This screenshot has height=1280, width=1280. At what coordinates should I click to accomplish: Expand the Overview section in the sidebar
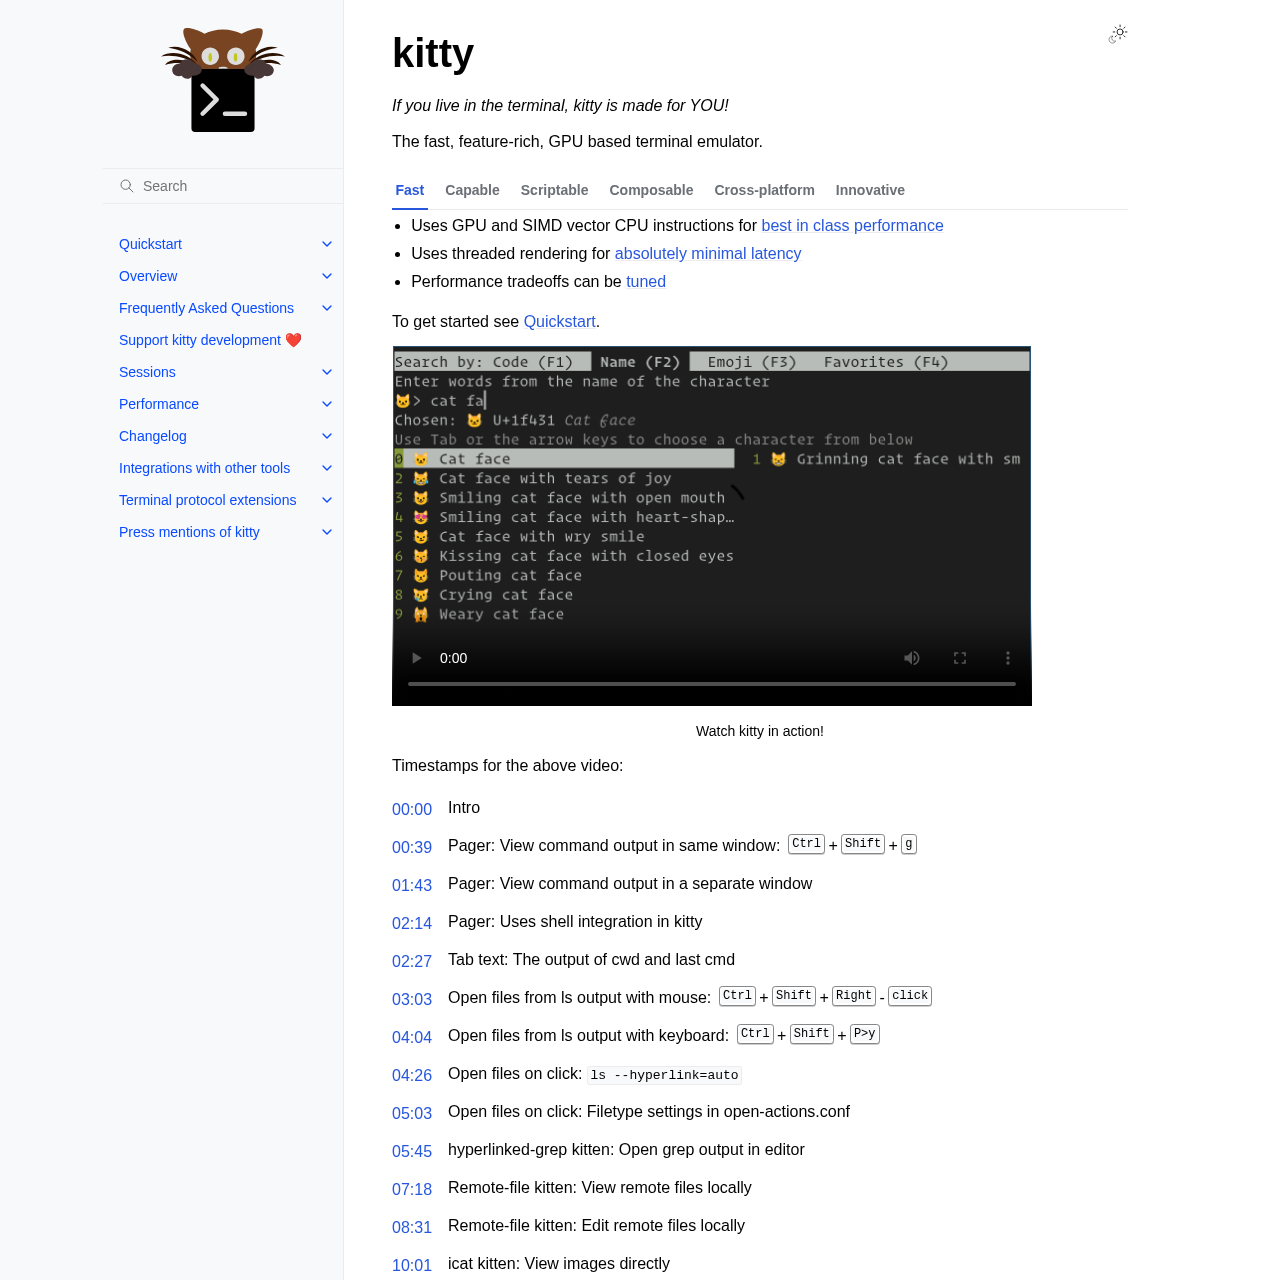(x=326, y=275)
